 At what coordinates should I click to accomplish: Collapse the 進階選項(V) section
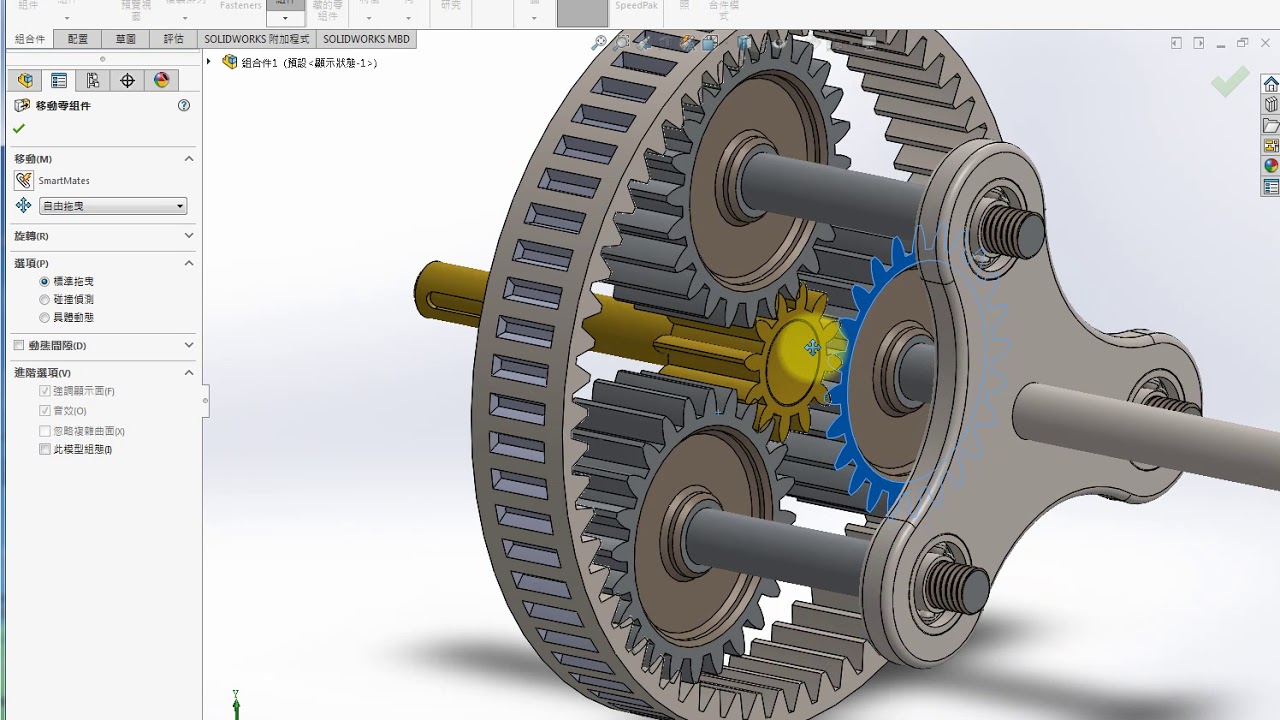(x=189, y=372)
